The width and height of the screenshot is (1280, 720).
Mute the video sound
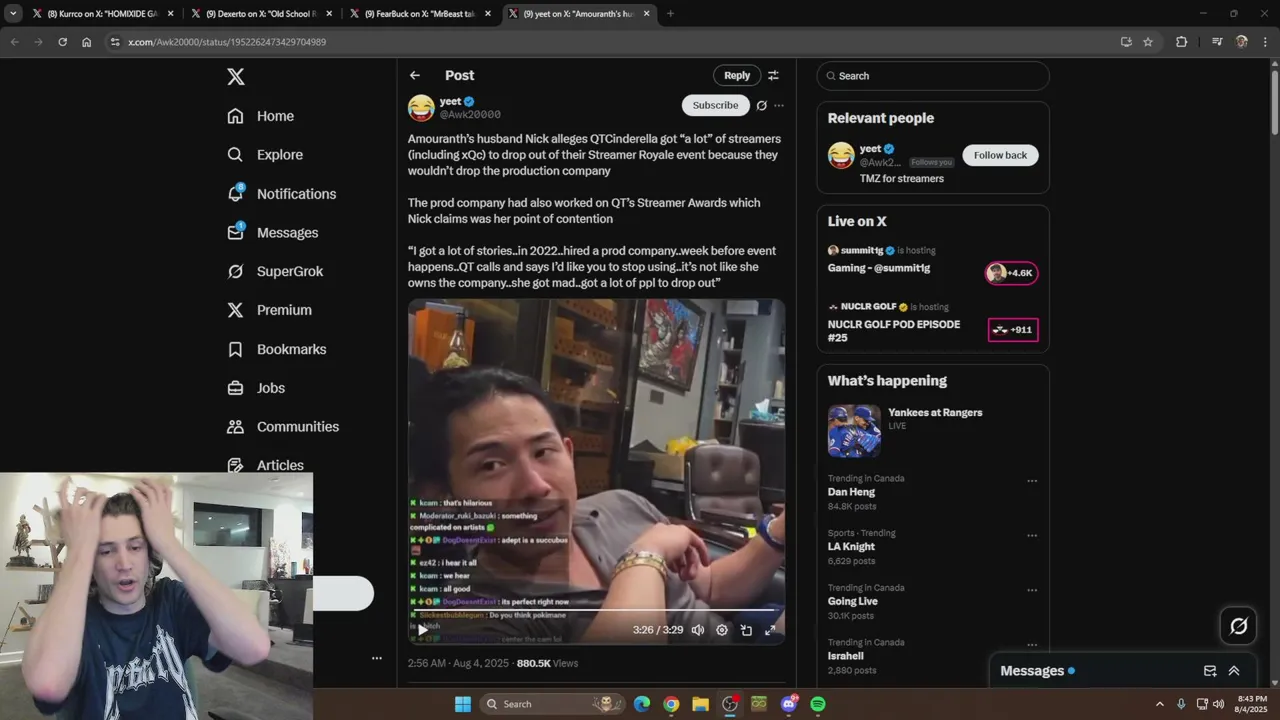(x=698, y=630)
